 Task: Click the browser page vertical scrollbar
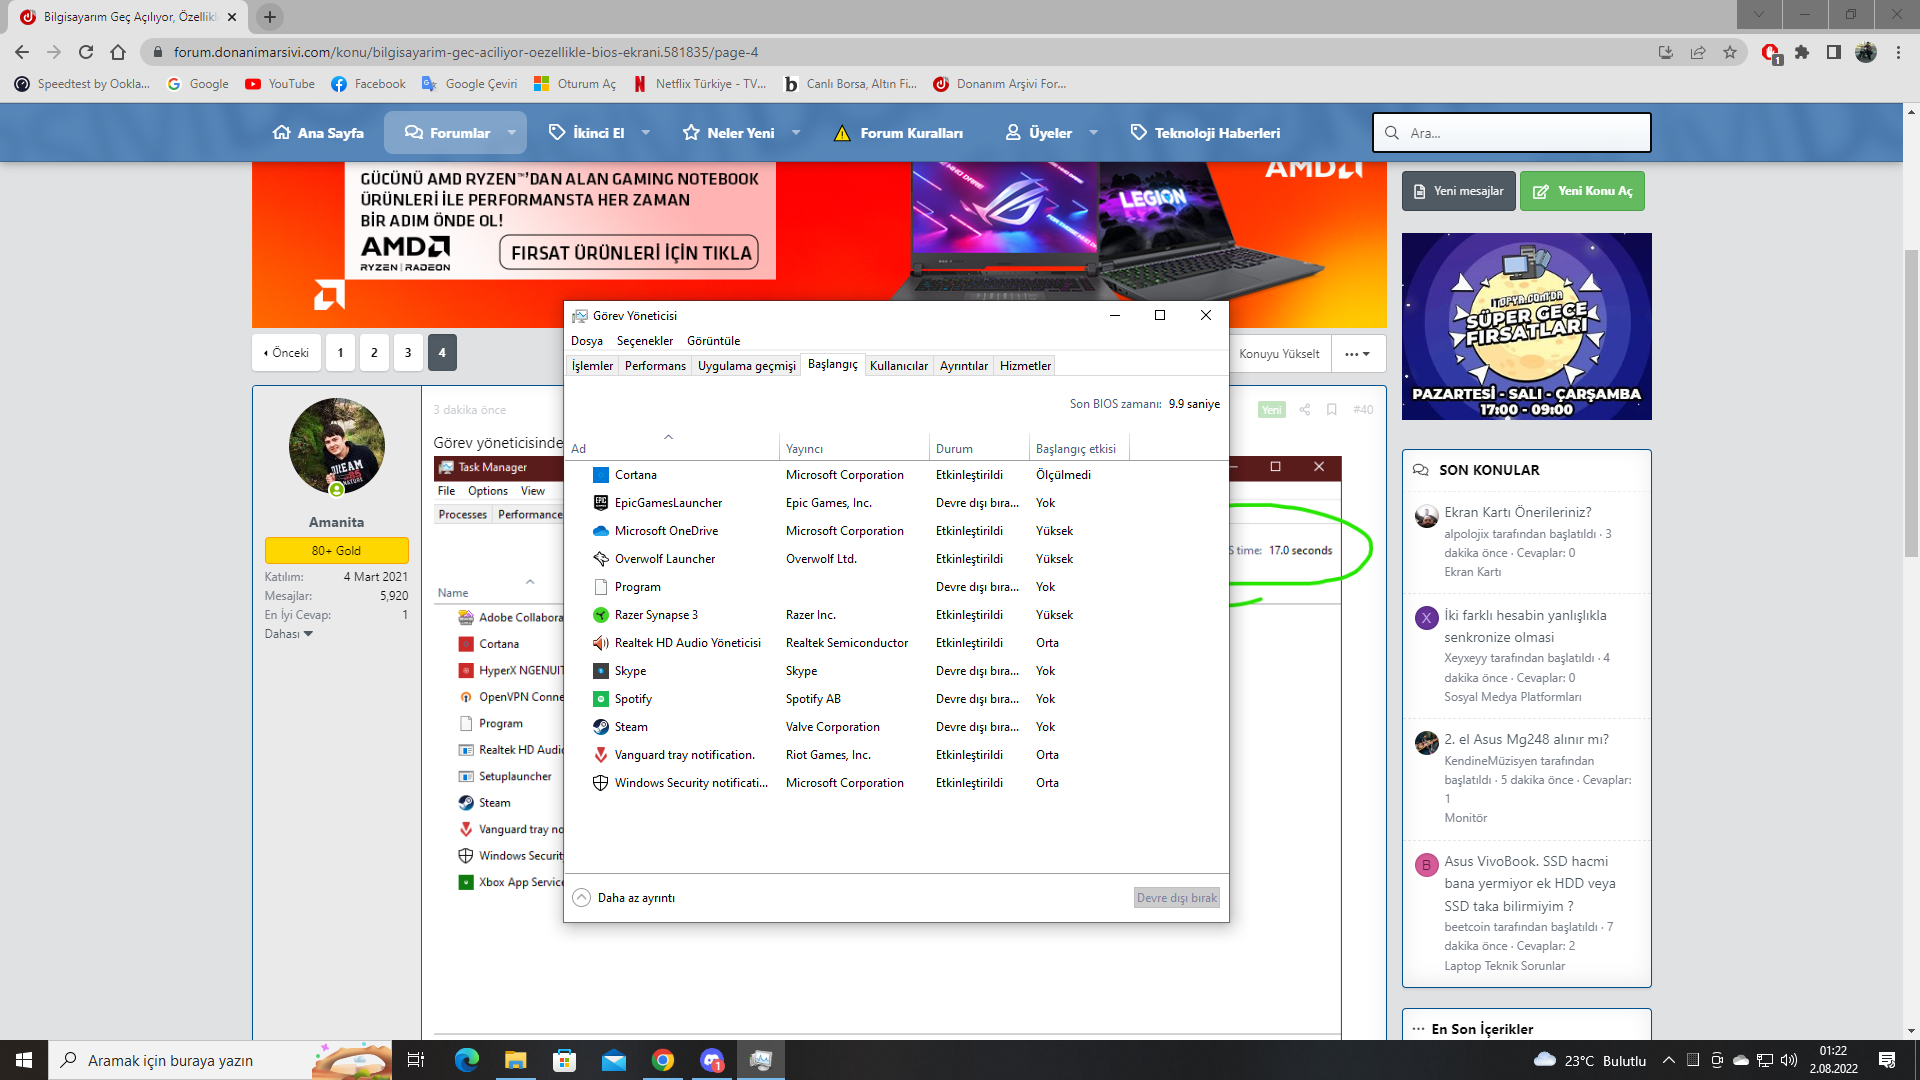[1911, 400]
